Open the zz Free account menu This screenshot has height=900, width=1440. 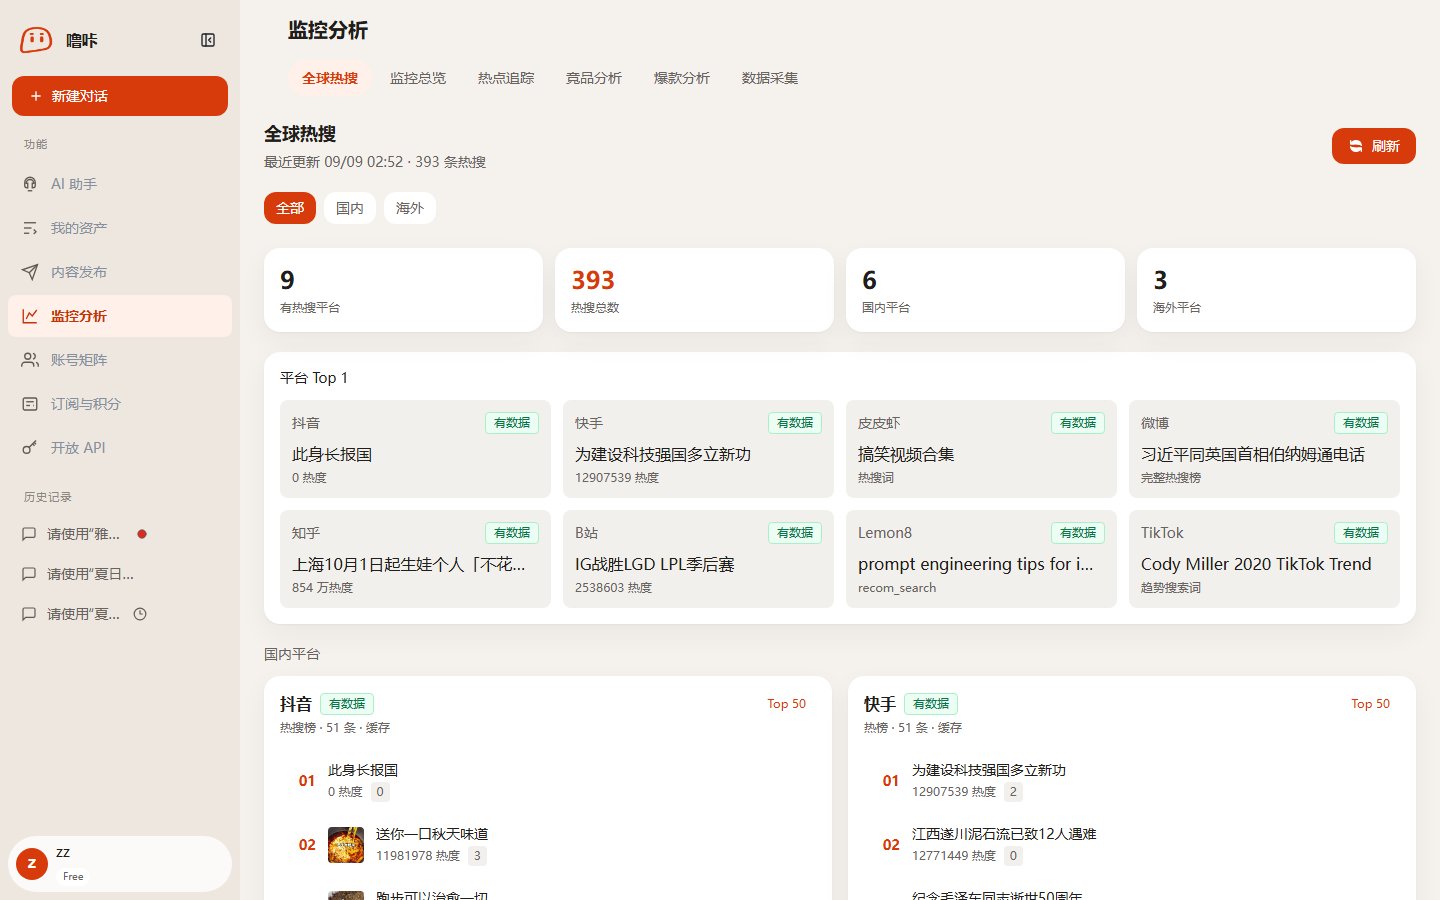120,864
